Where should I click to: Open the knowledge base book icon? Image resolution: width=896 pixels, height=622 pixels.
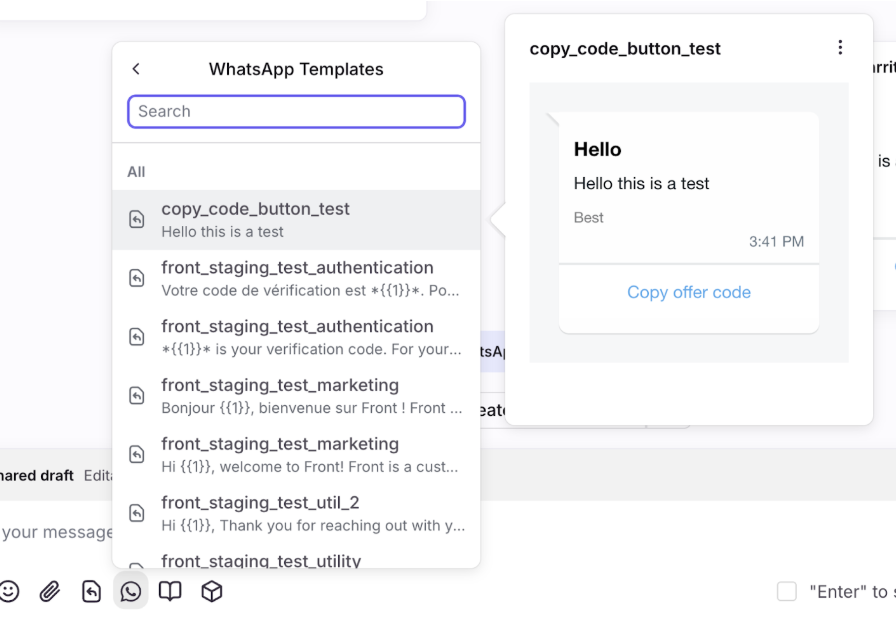tap(170, 591)
